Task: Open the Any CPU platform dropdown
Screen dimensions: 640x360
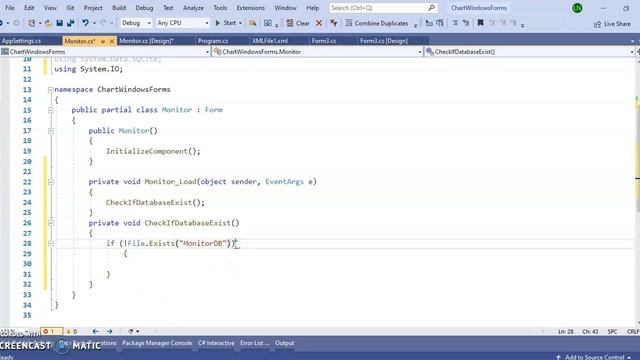Action: point(183,23)
